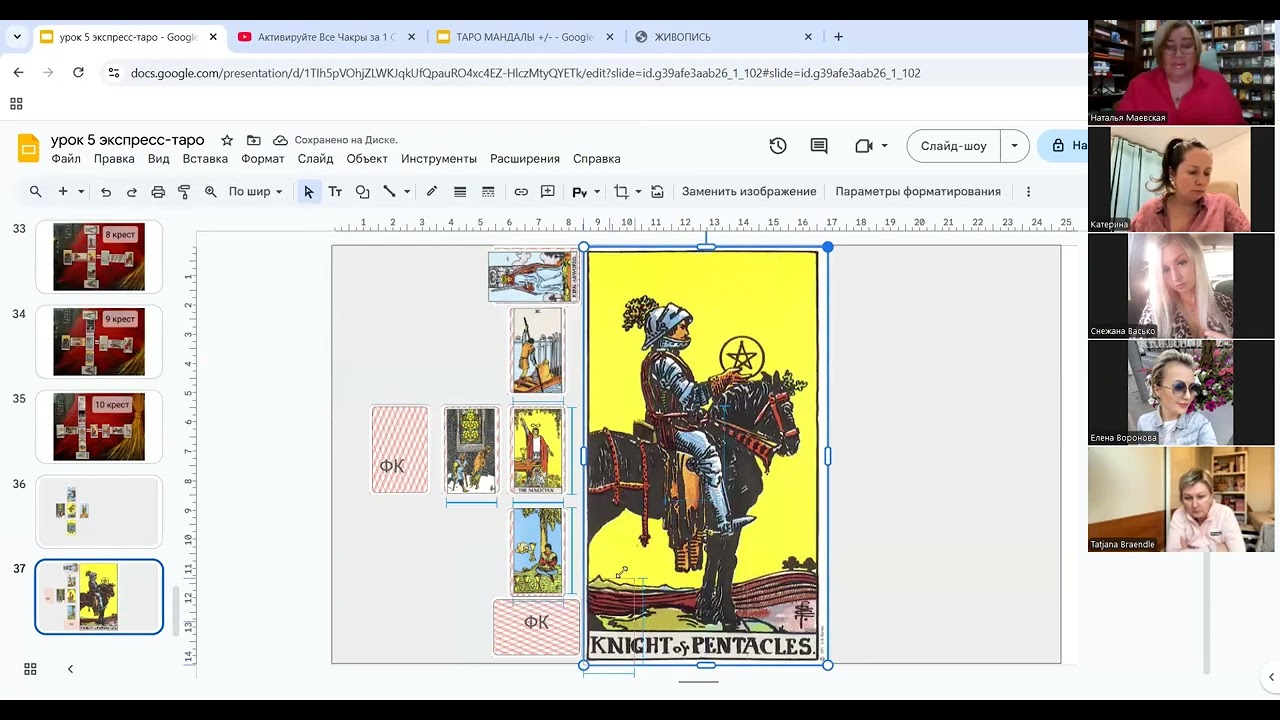Open the Слайд menu

point(316,159)
